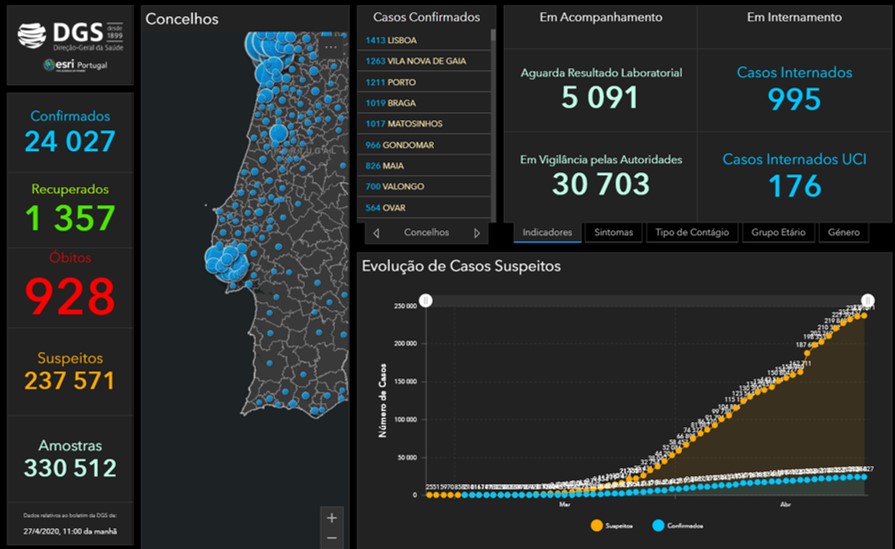Go to next Concelhos list page

[x=477, y=233]
